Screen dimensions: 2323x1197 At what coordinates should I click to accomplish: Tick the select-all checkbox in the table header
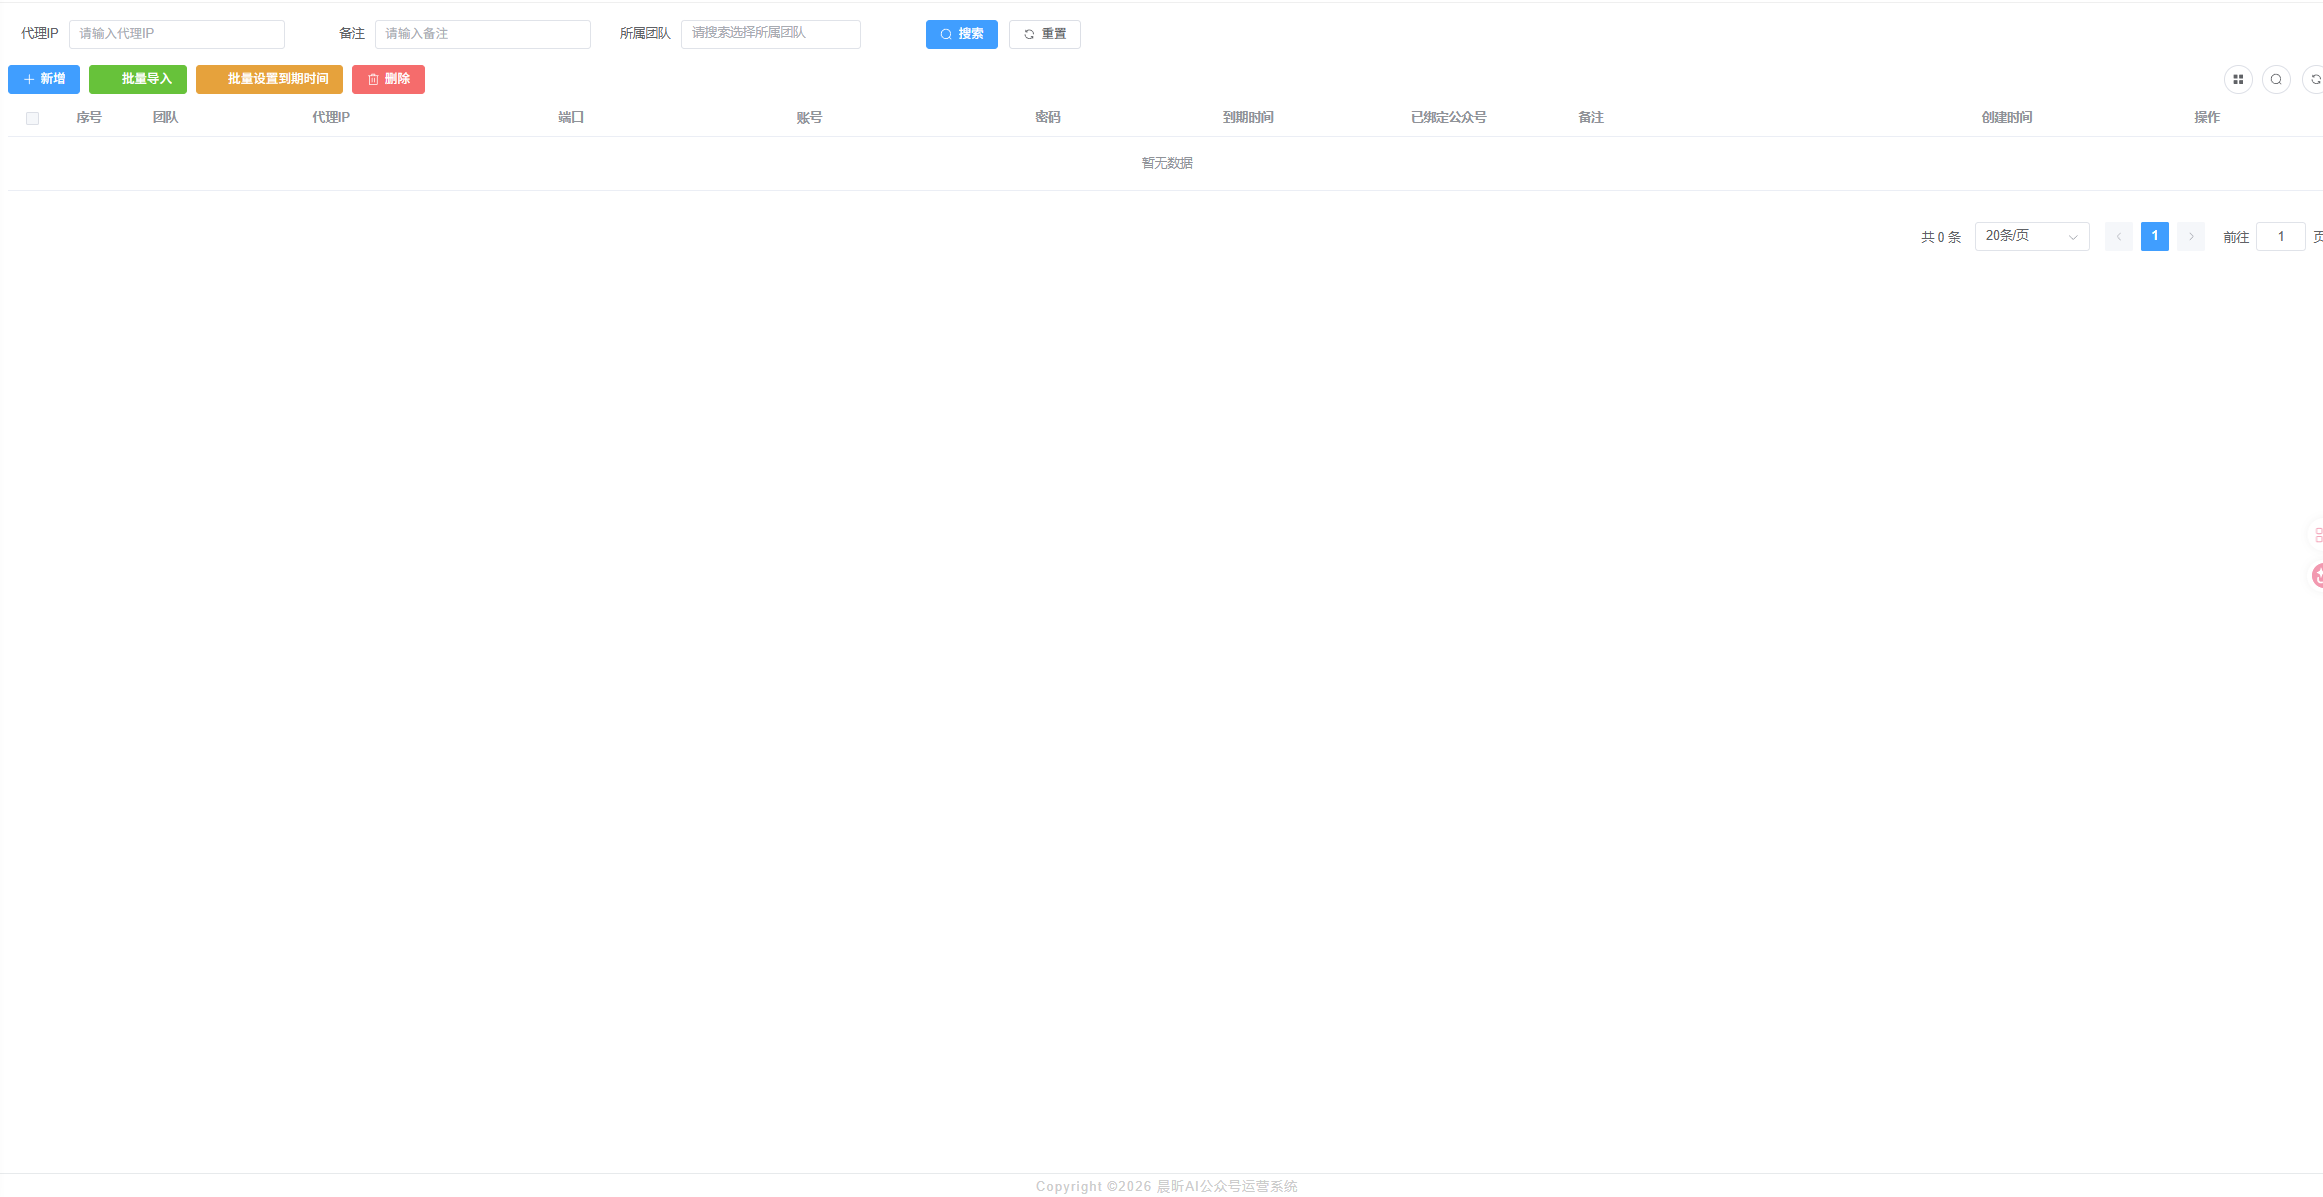pos(32,118)
